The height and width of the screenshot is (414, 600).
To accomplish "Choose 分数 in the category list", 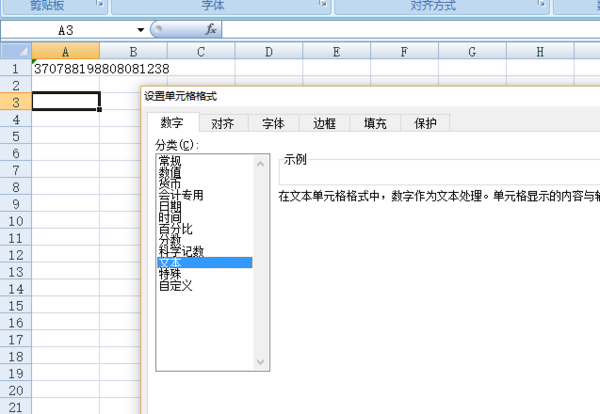I will point(205,240).
